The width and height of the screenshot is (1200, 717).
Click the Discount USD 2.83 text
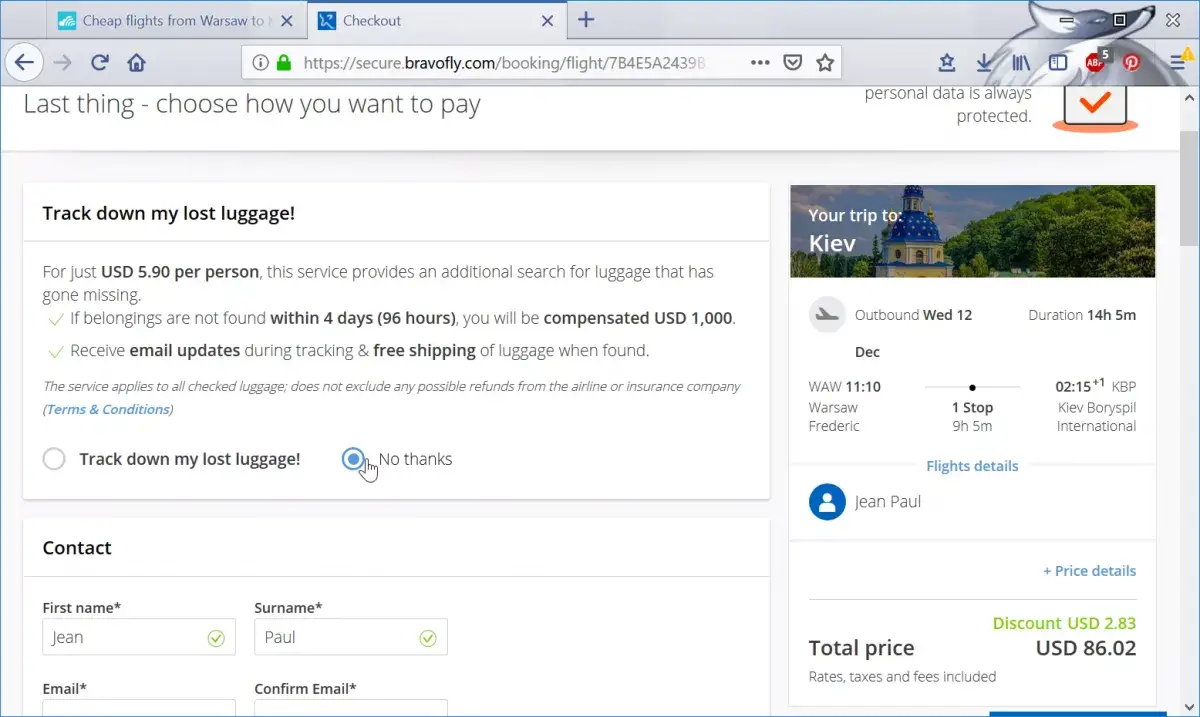pyautogui.click(x=1064, y=623)
